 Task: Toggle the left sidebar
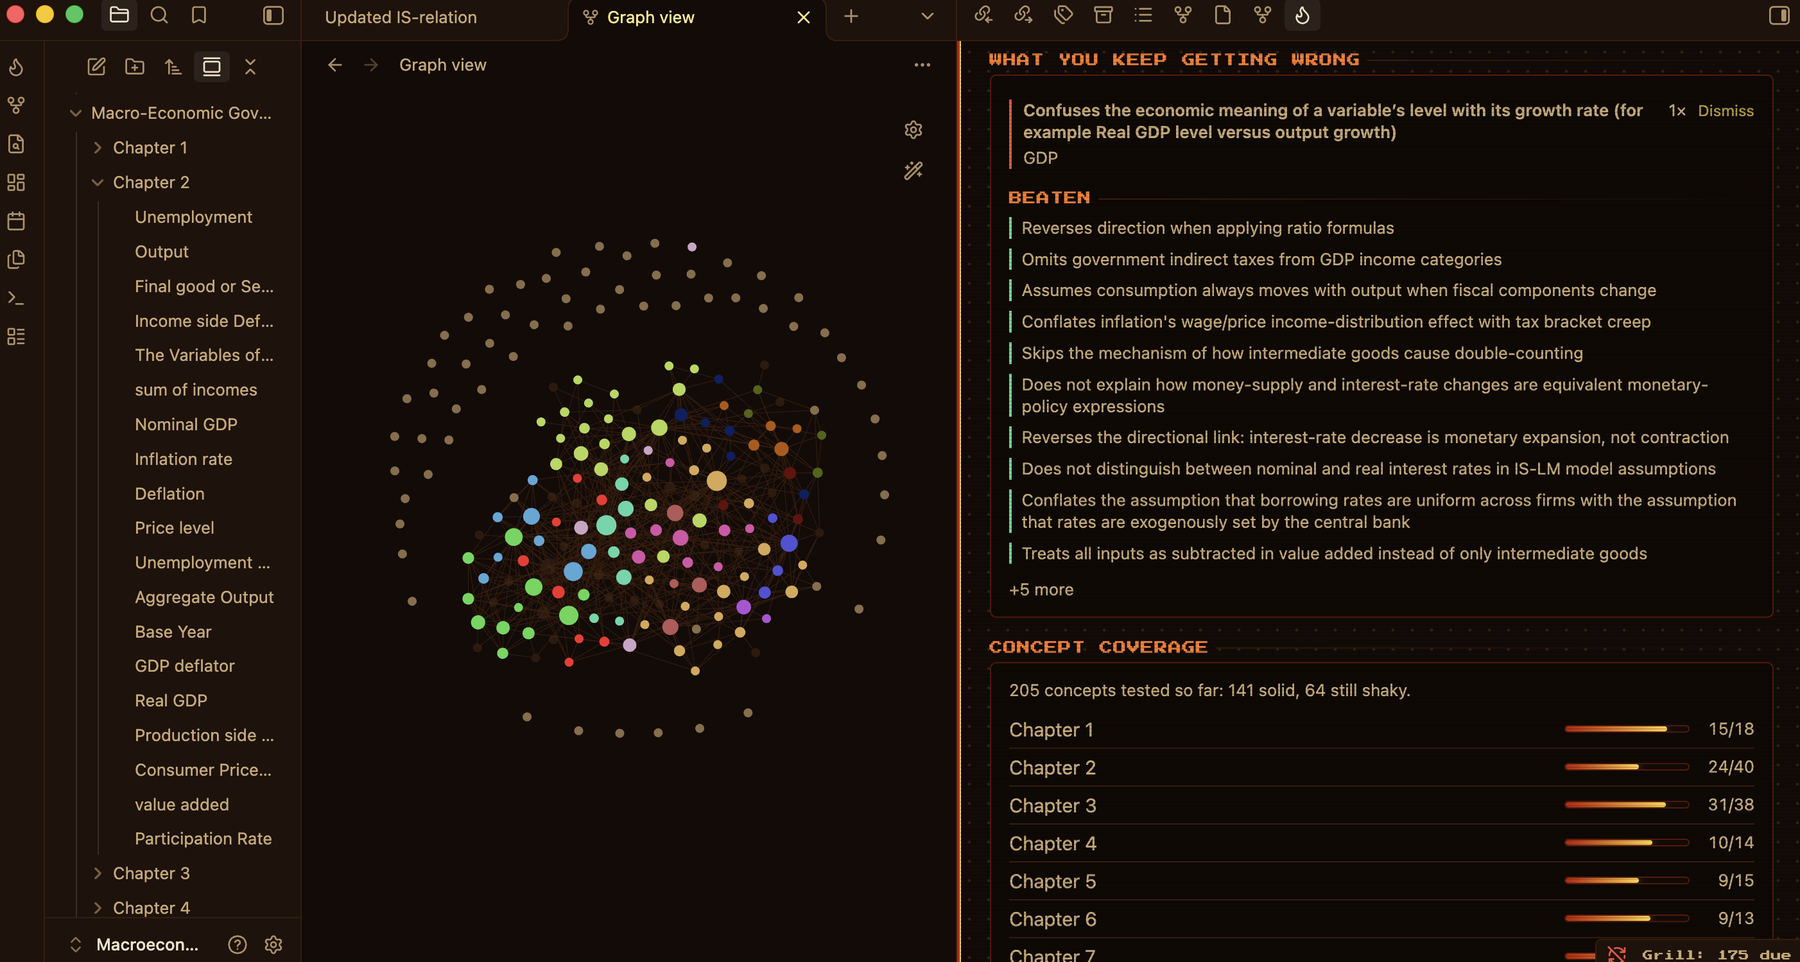[x=273, y=15]
